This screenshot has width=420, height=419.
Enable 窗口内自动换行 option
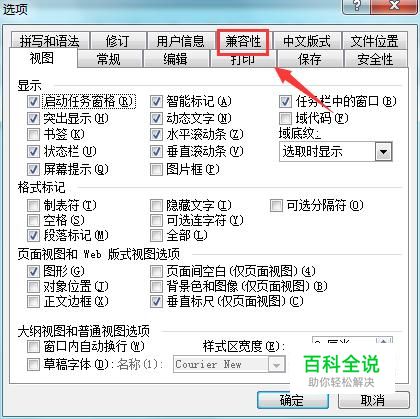(x=33, y=346)
